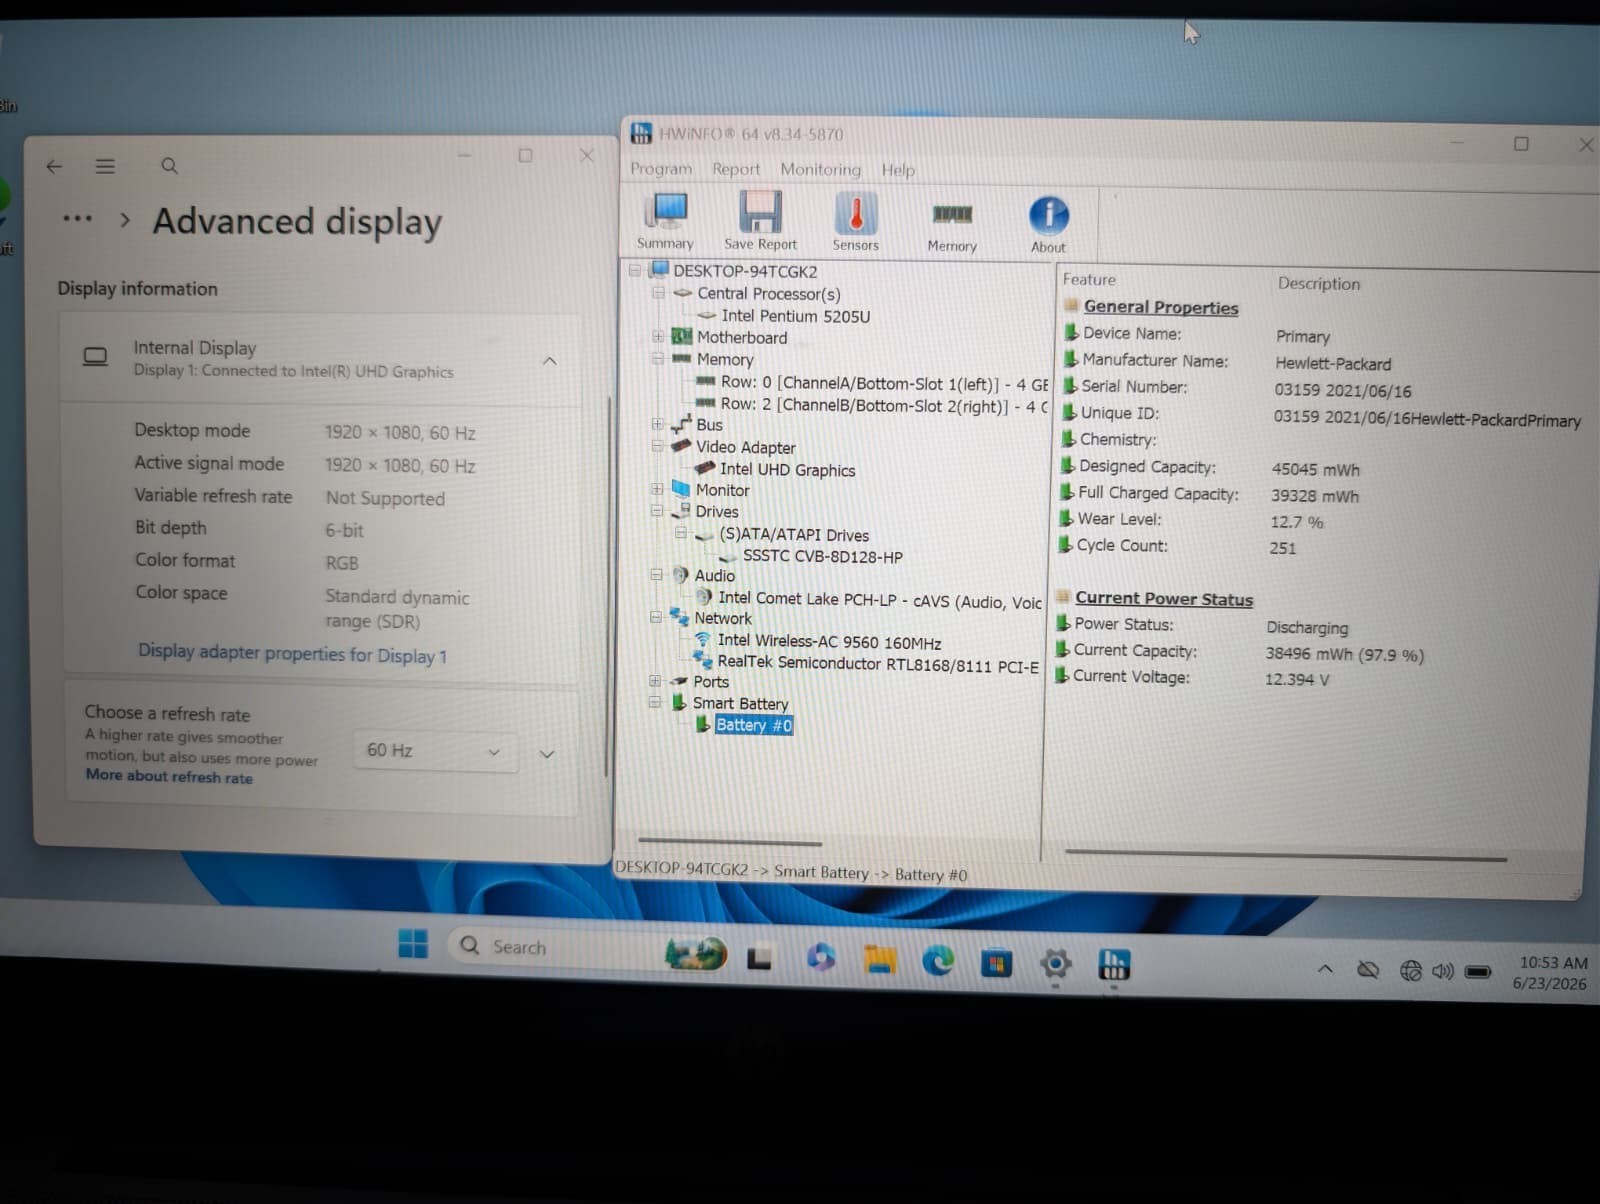1600x1204 pixels.
Task: Open Task View from the taskbar
Action: (760, 959)
